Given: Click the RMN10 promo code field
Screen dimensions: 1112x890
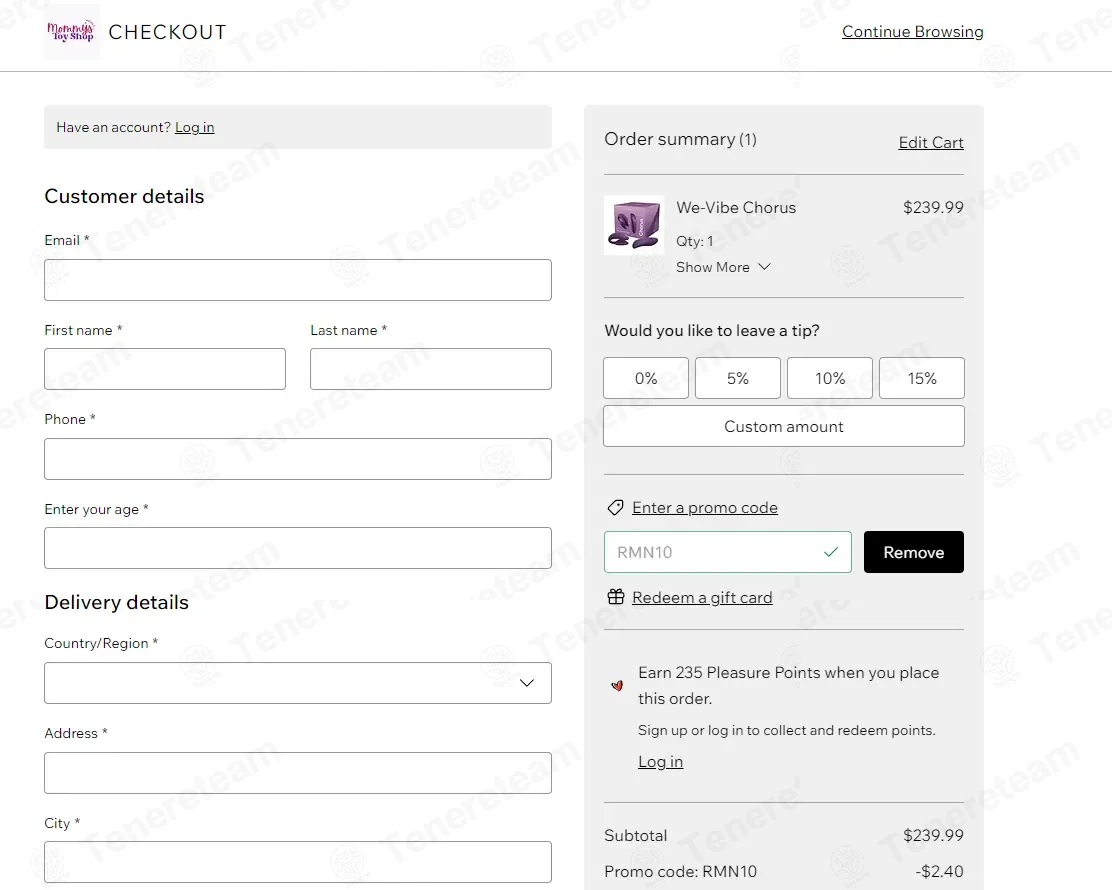Looking at the screenshot, I should click(x=728, y=552).
